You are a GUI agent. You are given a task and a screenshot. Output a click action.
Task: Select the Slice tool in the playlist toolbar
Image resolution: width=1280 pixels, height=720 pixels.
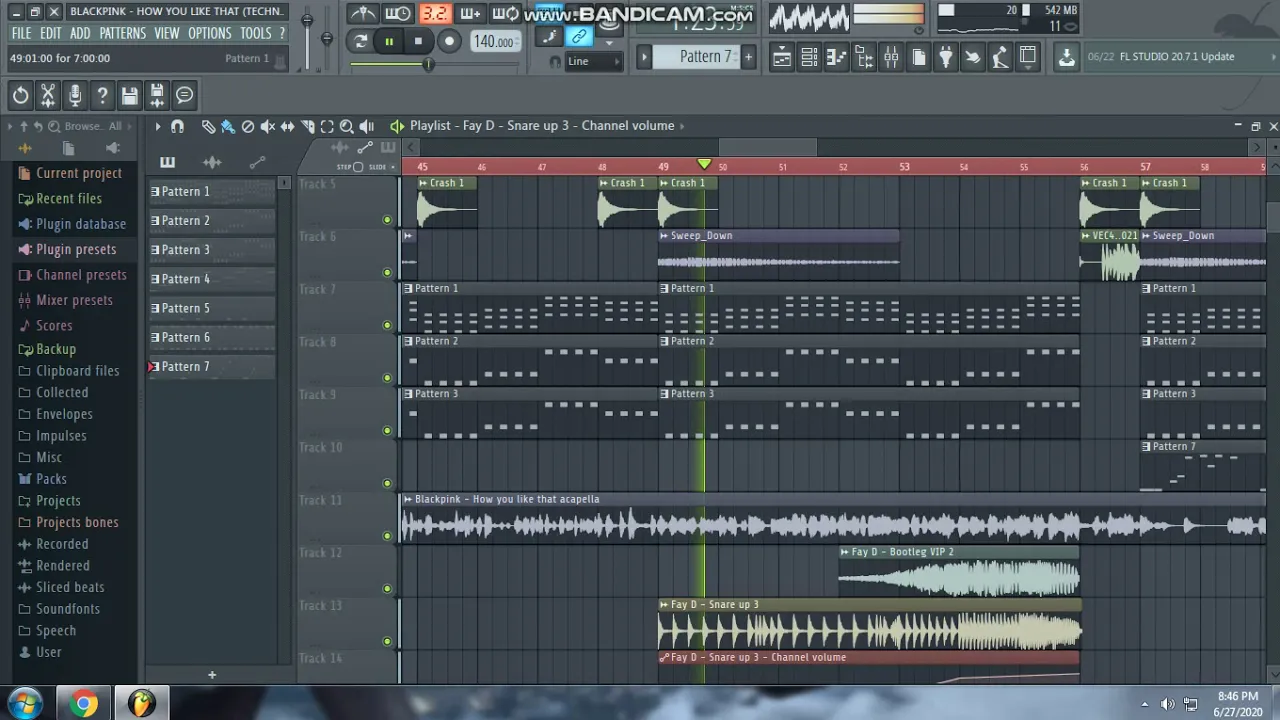click(307, 126)
